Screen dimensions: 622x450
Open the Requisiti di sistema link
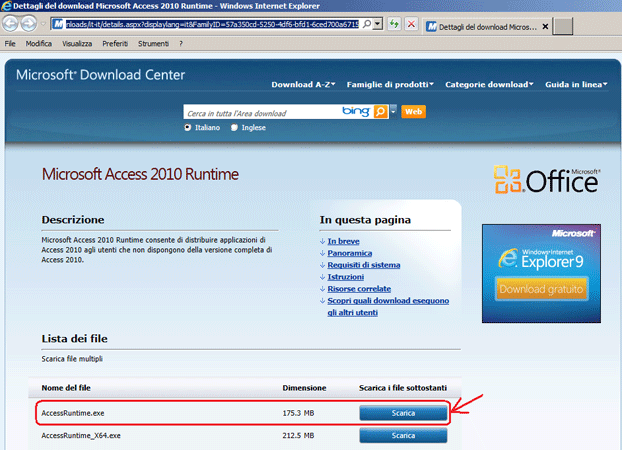click(x=363, y=264)
